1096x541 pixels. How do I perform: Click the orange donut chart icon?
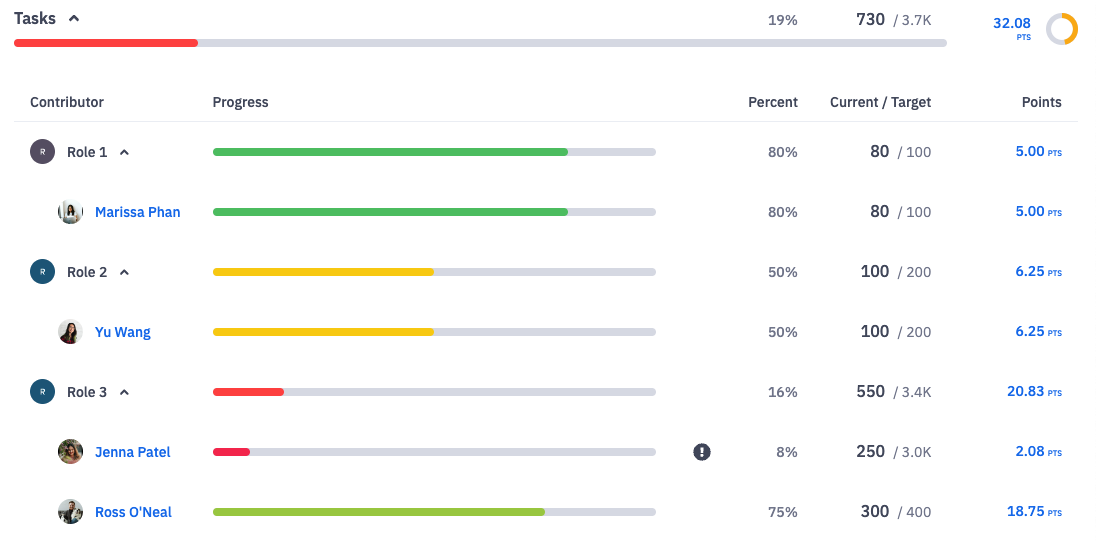pyautogui.click(x=1061, y=29)
